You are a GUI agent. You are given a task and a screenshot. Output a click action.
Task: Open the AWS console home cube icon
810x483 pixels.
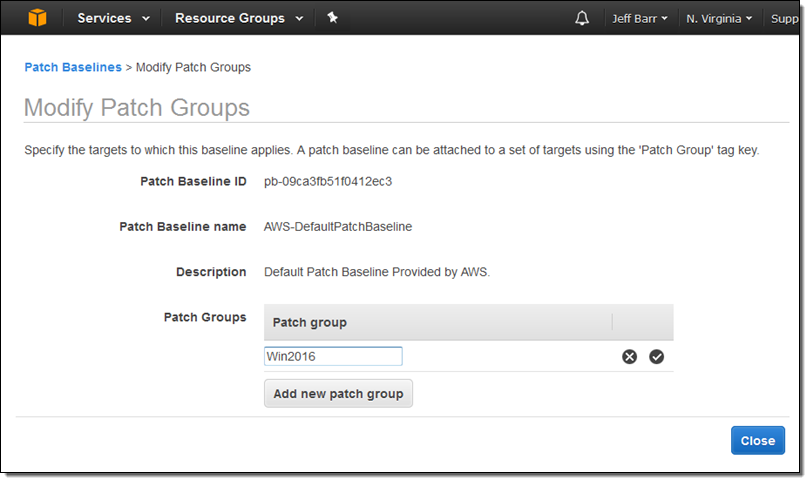pos(37,18)
